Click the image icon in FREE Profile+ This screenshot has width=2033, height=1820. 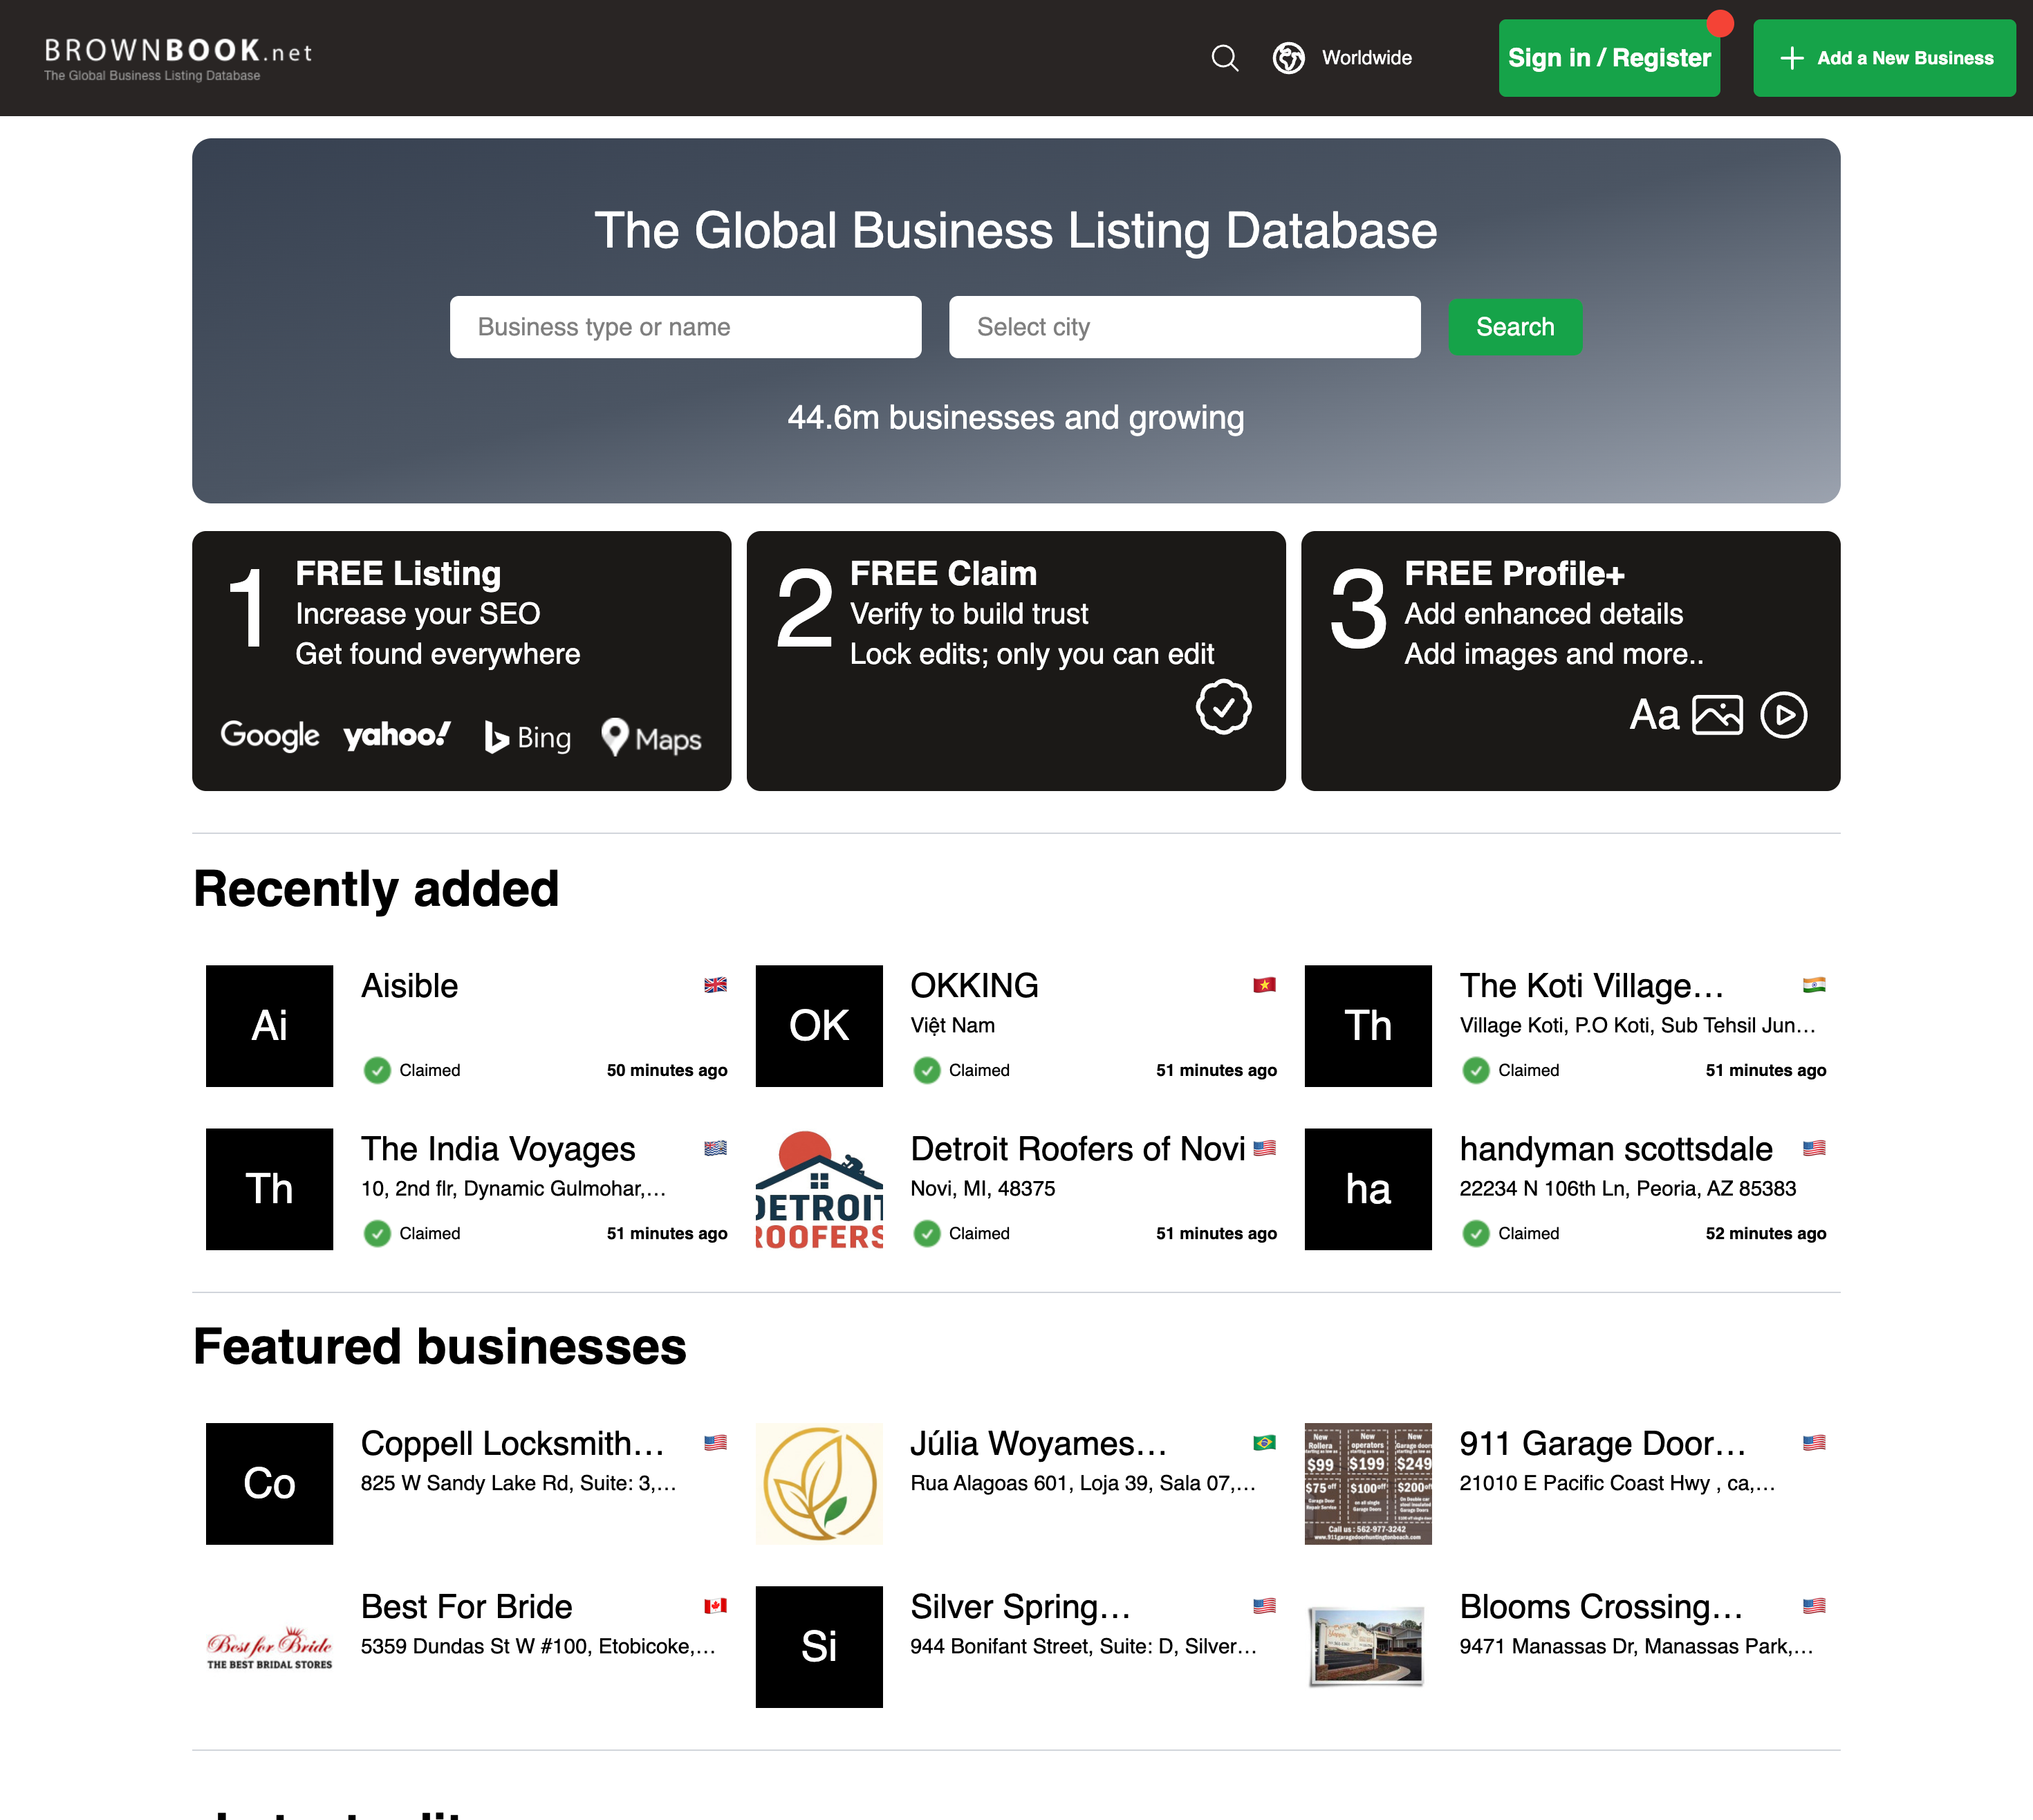click(x=1717, y=715)
